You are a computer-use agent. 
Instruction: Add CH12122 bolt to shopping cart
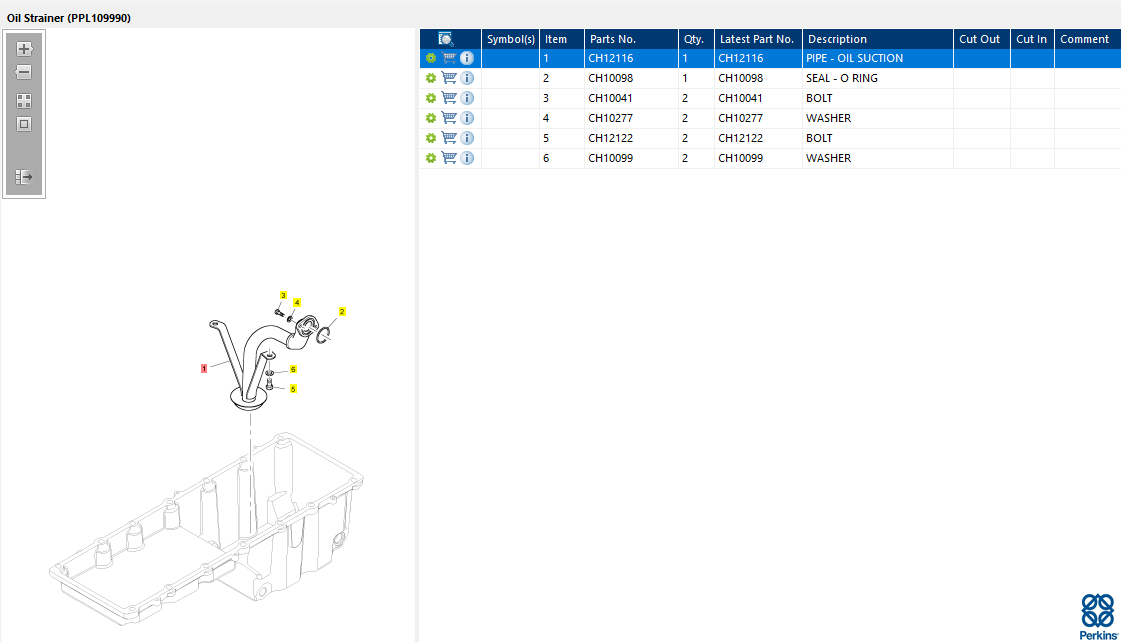449,138
